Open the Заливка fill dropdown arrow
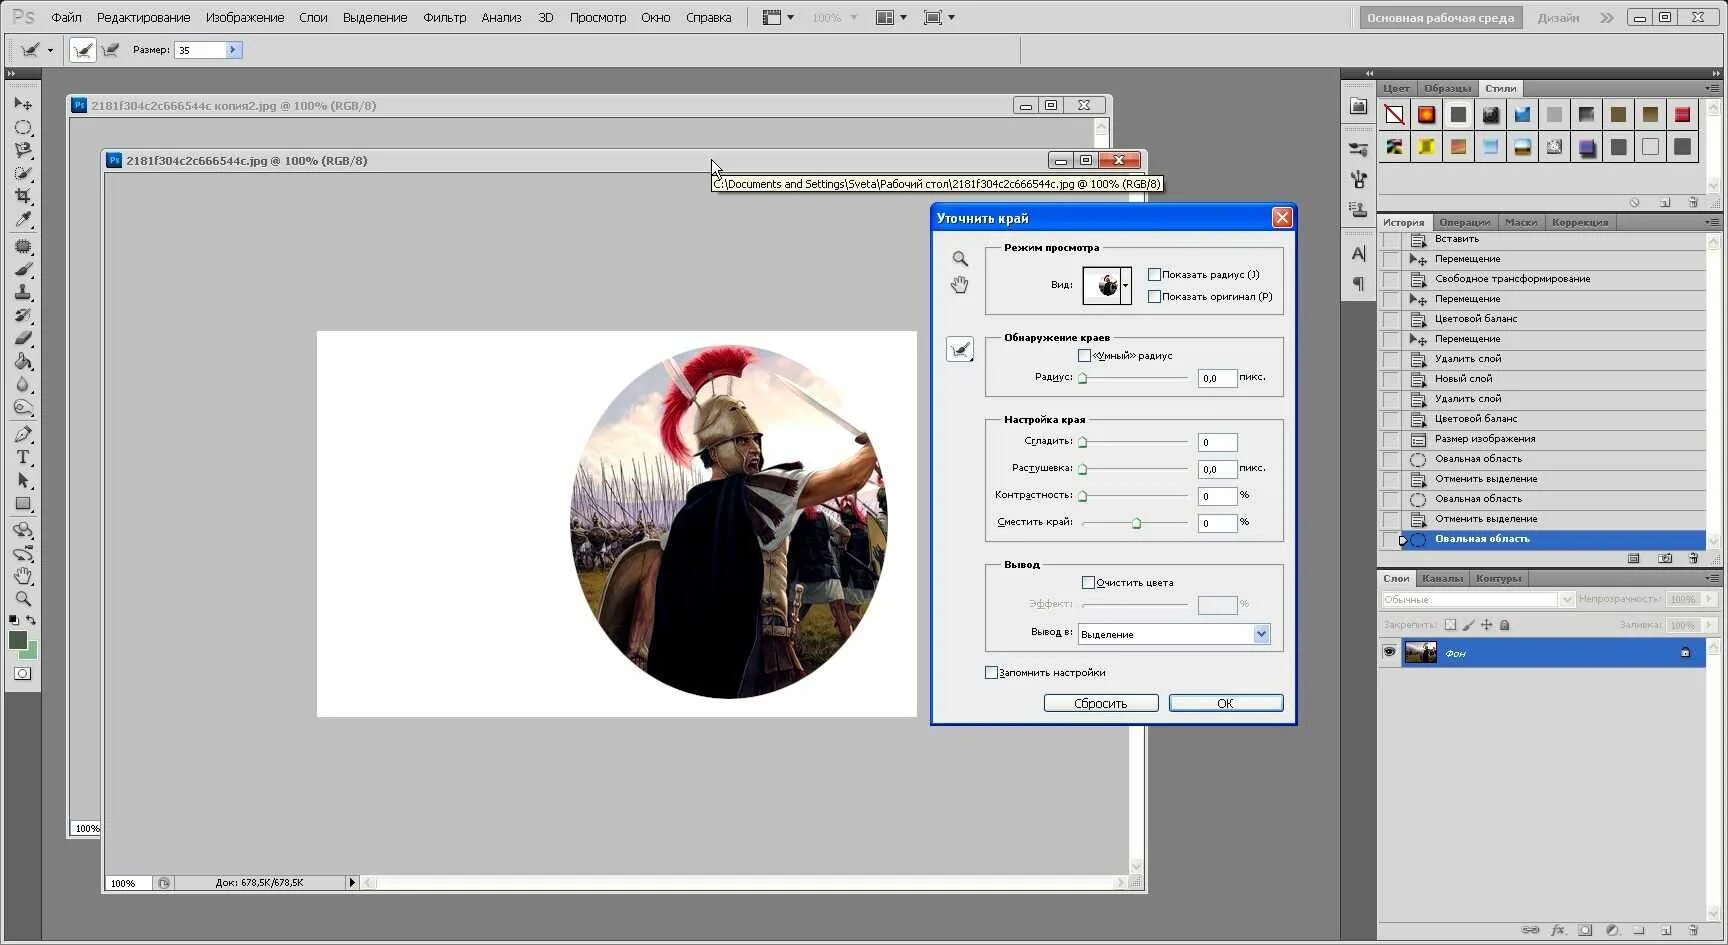 tap(1707, 625)
